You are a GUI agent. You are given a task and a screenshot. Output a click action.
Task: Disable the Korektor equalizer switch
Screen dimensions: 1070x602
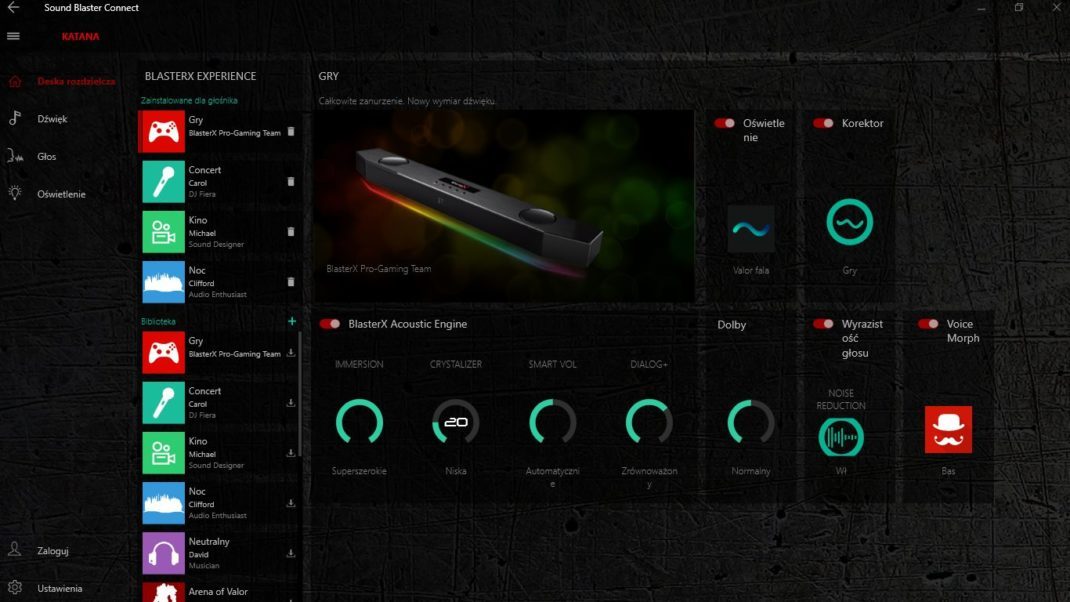[823, 123]
